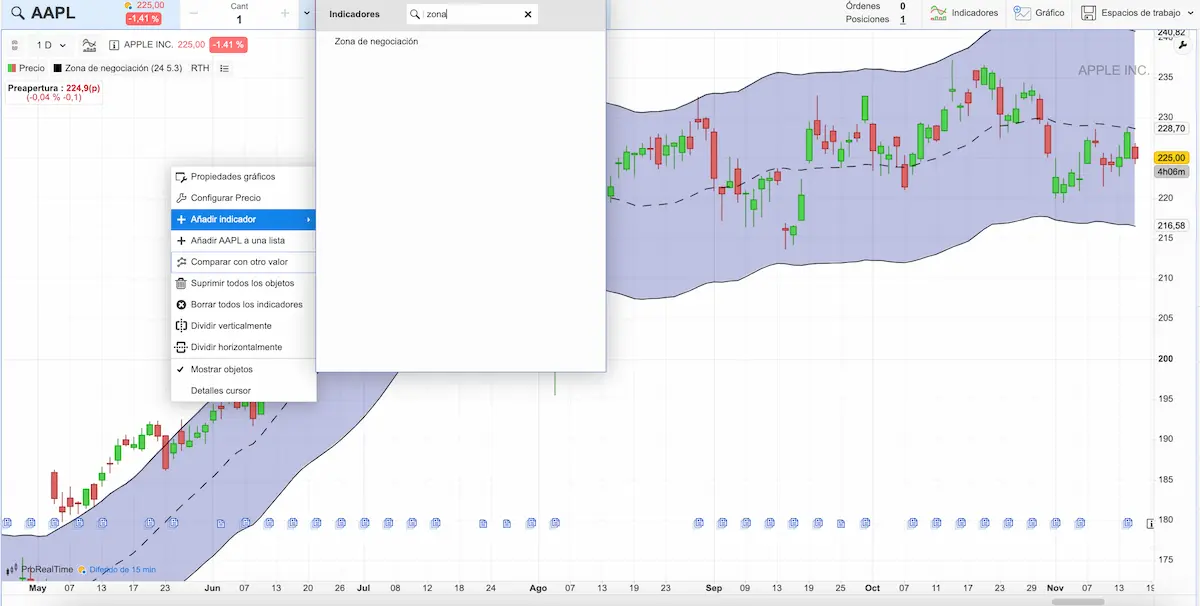1200x606 pixels.
Task: Expand the Añadir indicador submenu
Action: click(243, 219)
